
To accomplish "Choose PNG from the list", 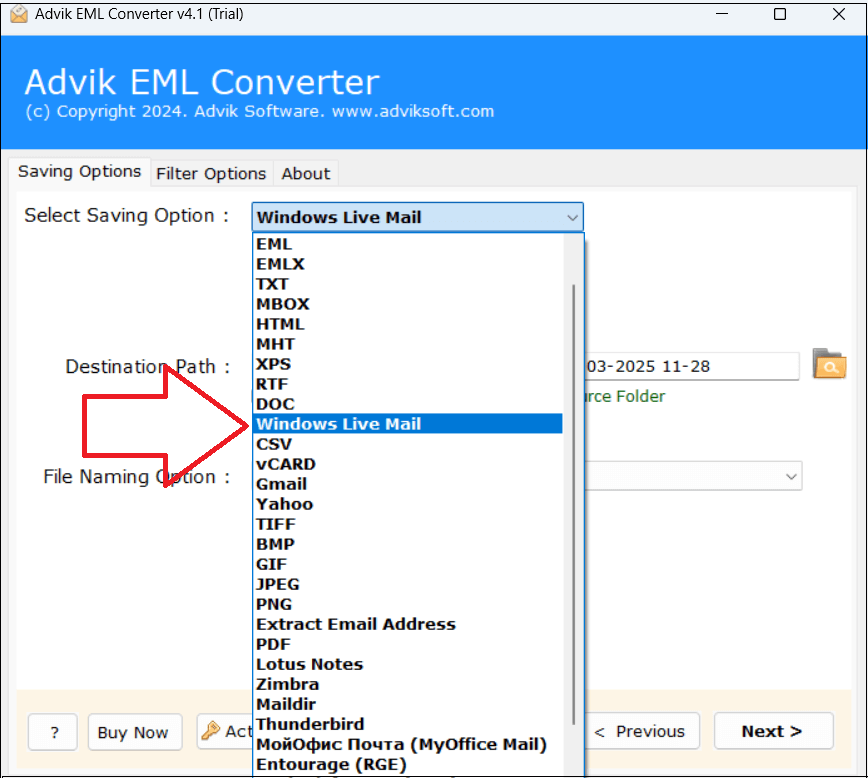I will (x=407, y=604).
